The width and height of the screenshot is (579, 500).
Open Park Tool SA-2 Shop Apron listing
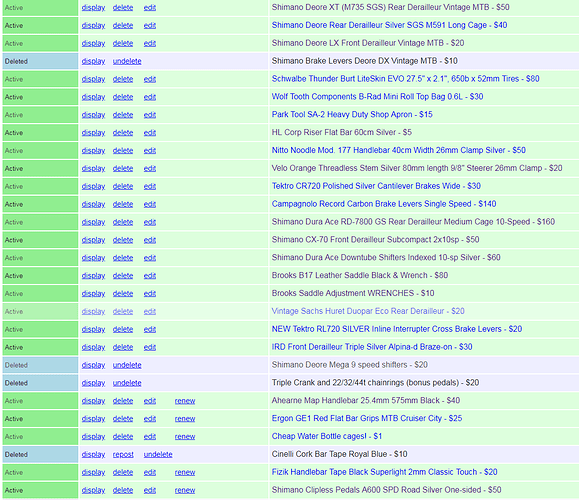point(352,114)
